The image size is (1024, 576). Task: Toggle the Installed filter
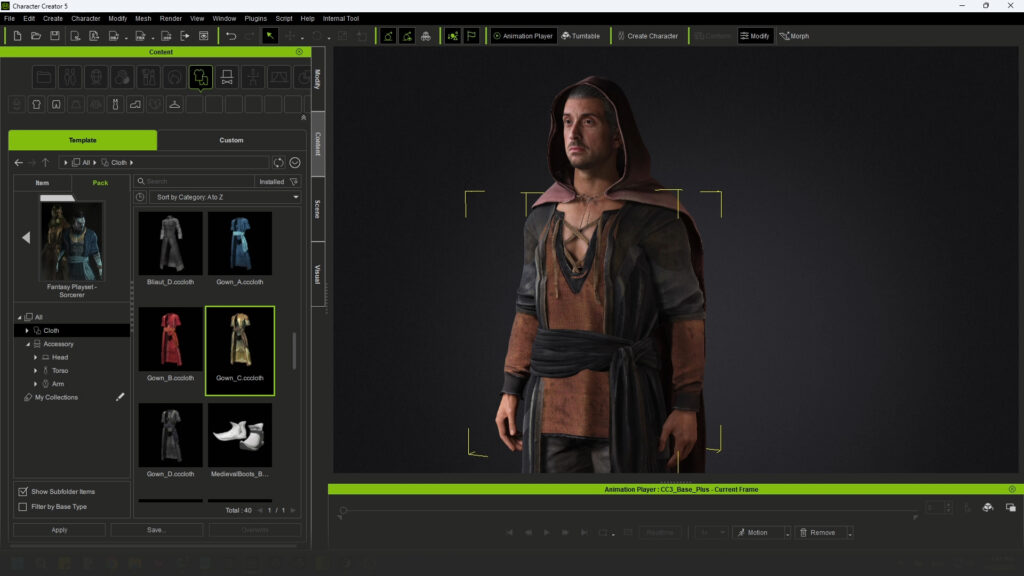tap(278, 182)
